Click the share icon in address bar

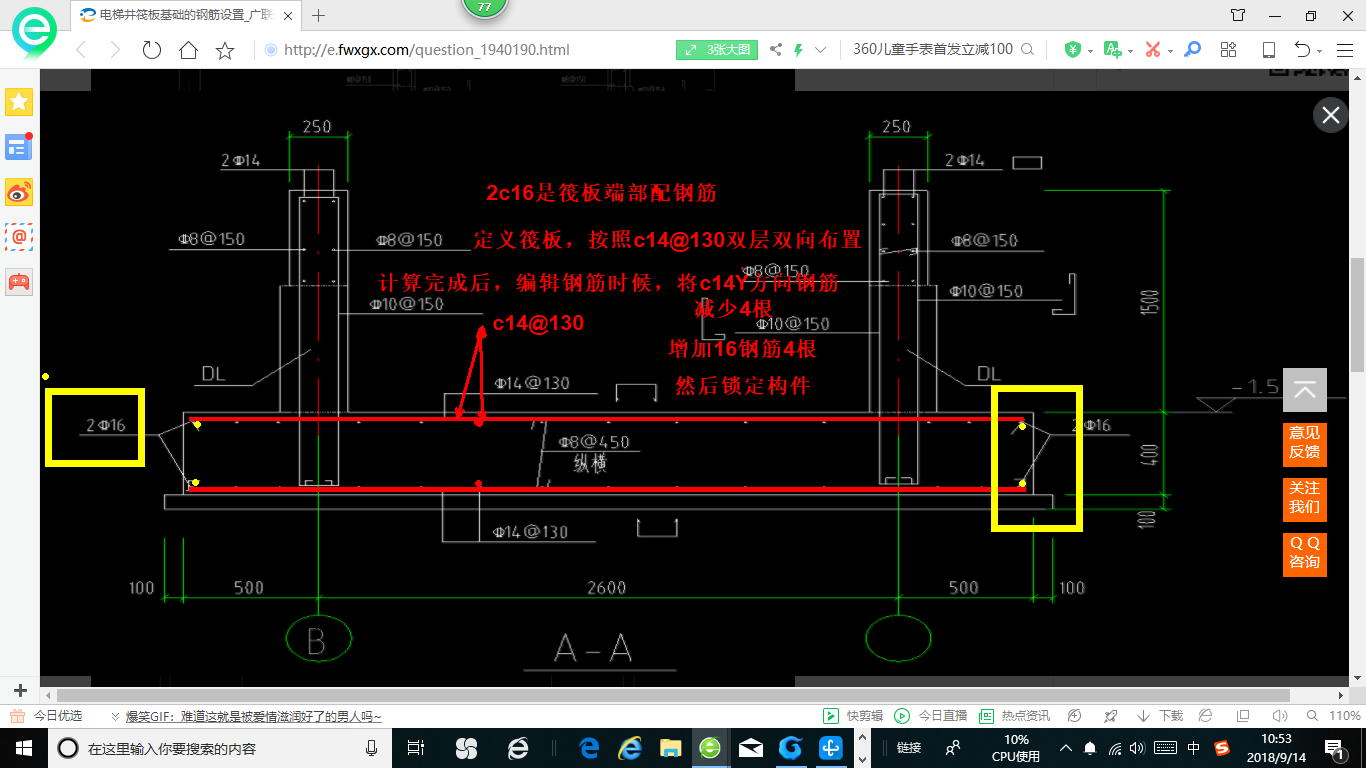pos(776,50)
